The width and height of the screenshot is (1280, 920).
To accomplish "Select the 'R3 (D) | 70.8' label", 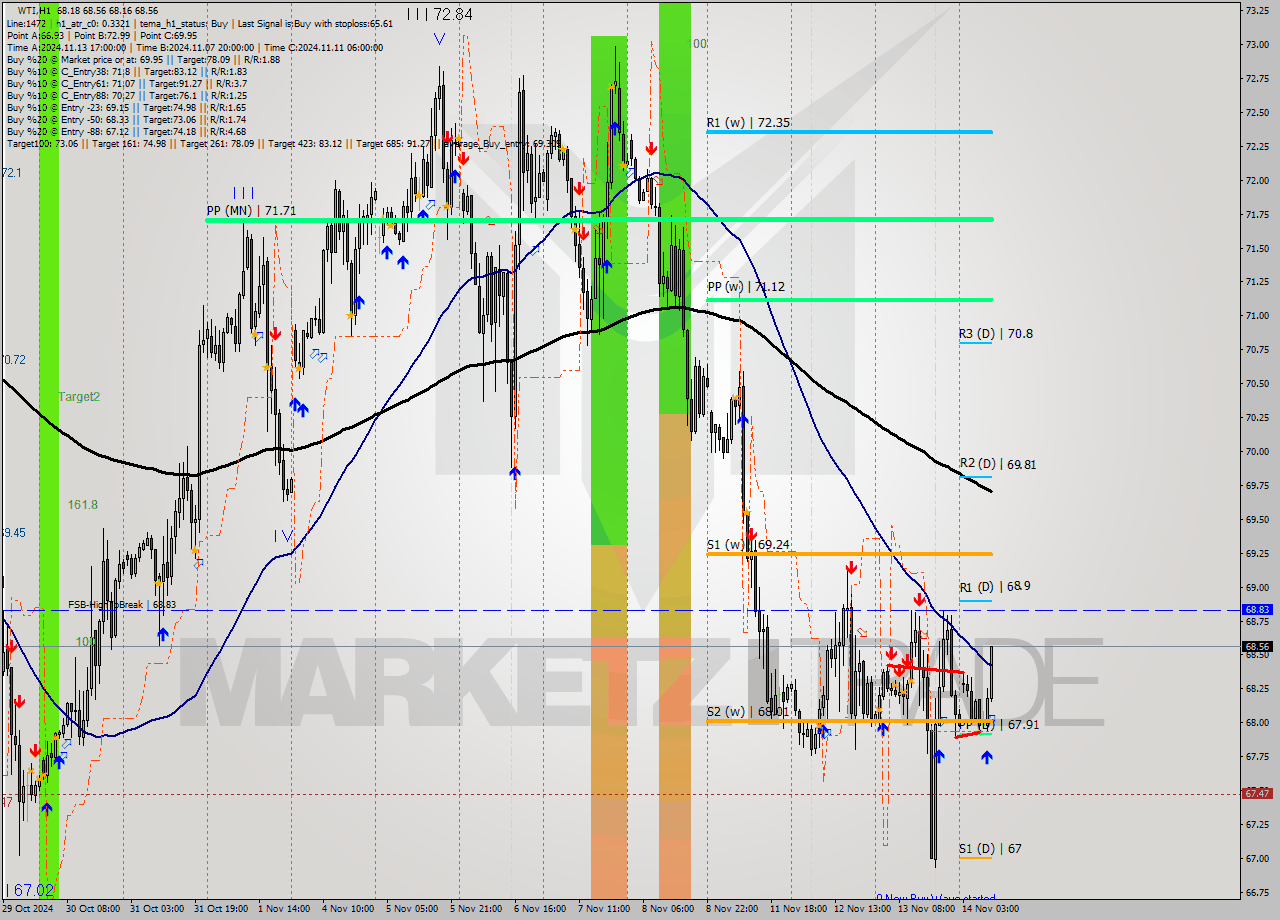I will point(996,334).
